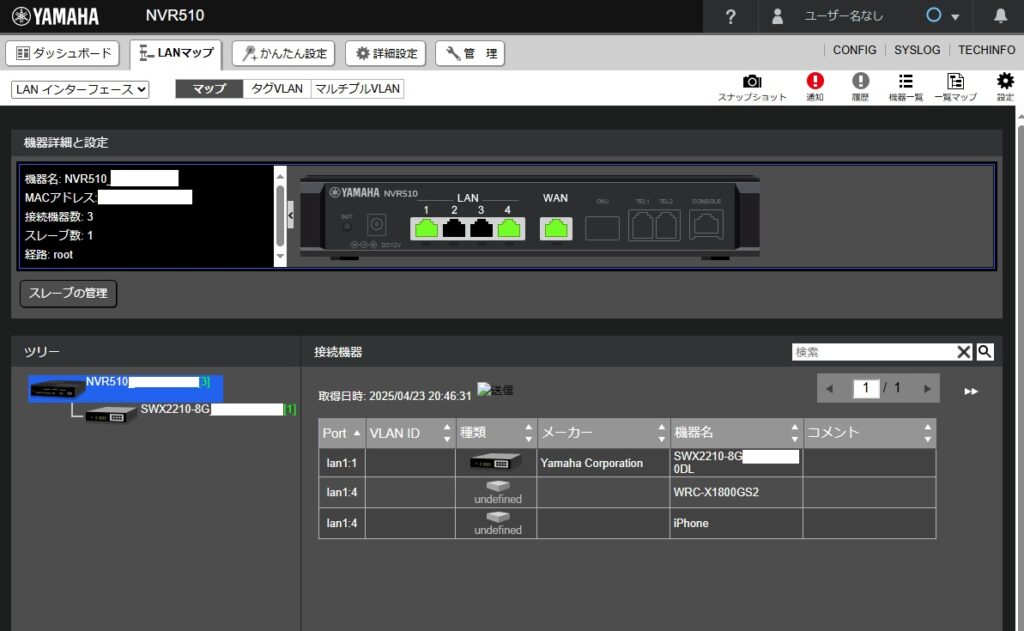Click the magnifier search icon
This screenshot has width=1024, height=631.
(x=985, y=351)
